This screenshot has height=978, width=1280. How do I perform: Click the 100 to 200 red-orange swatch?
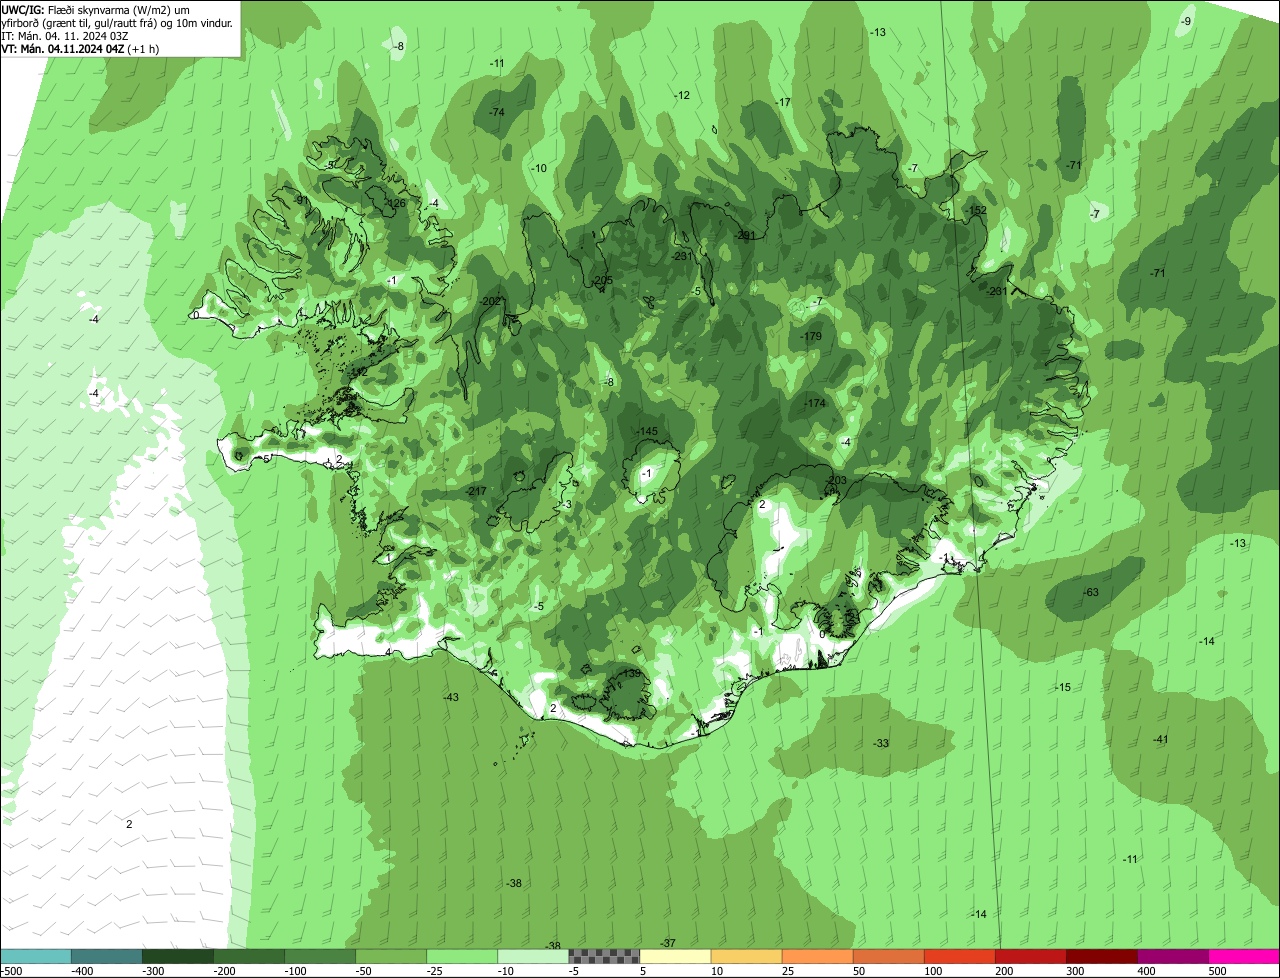pos(959,956)
